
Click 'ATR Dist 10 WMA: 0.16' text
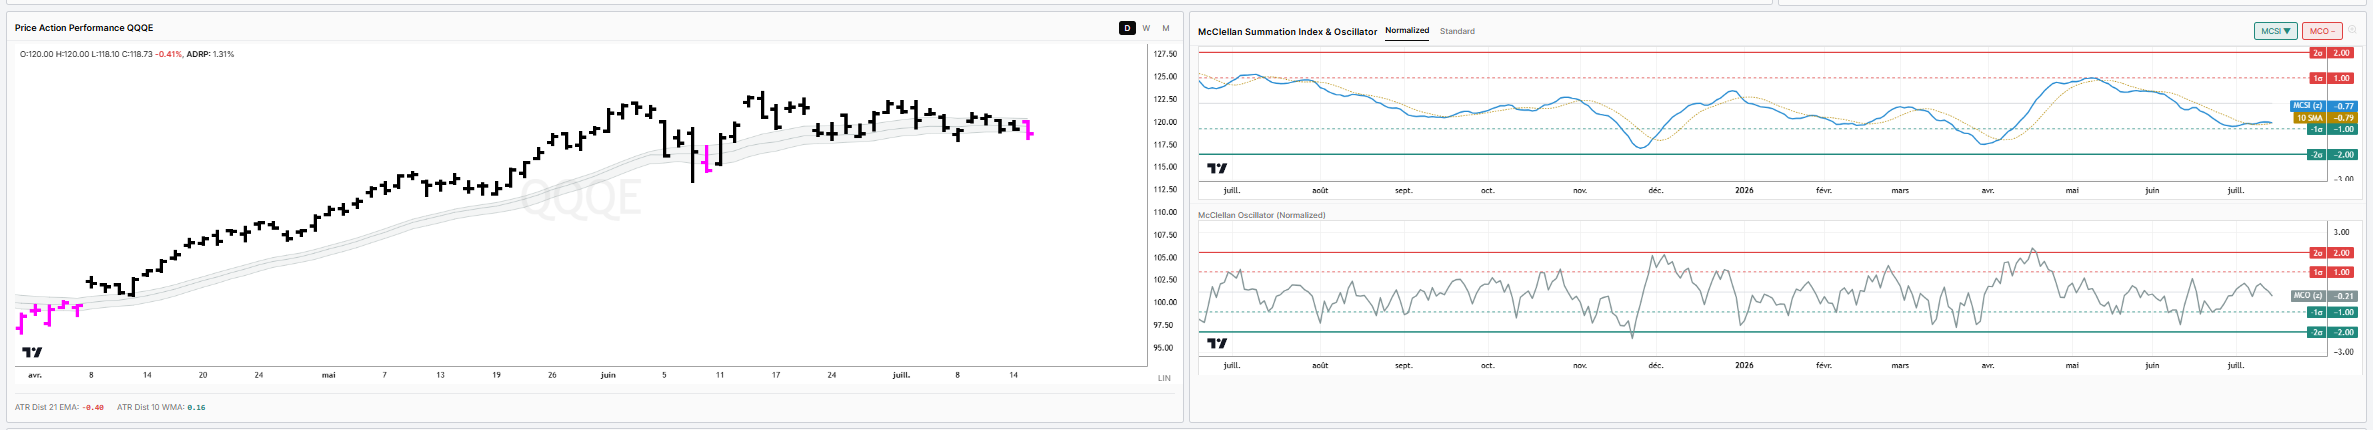click(161, 407)
